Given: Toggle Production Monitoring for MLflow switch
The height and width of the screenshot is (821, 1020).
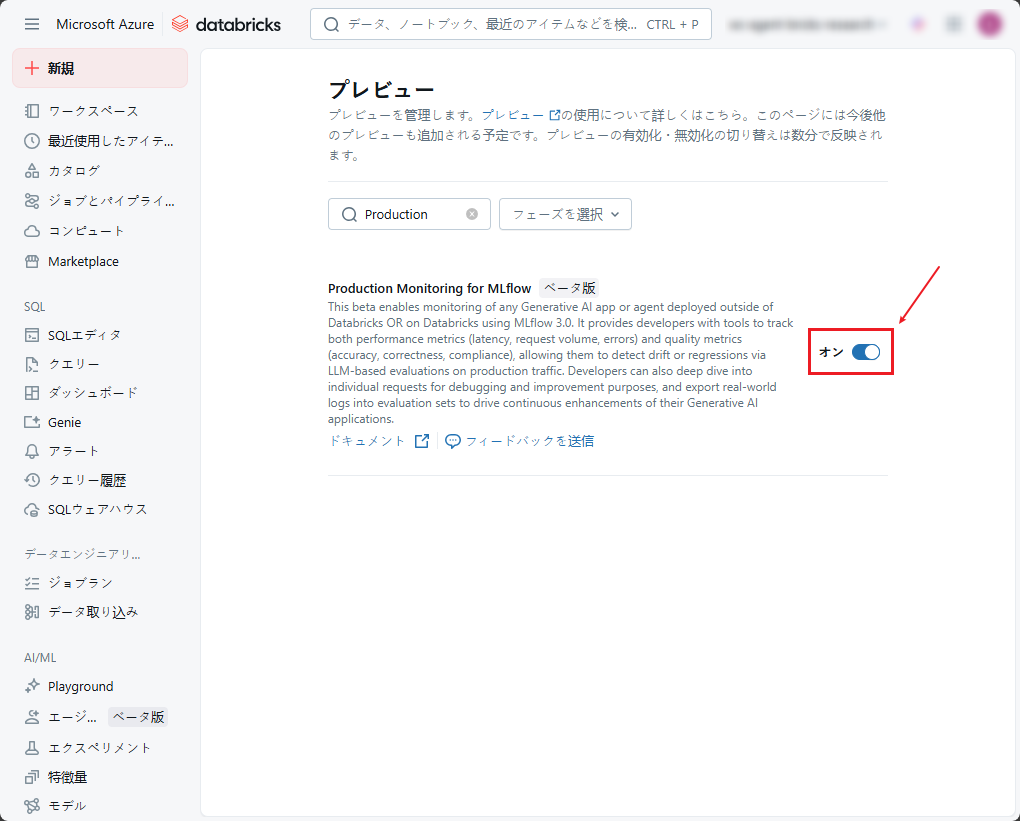Looking at the screenshot, I should (x=866, y=352).
